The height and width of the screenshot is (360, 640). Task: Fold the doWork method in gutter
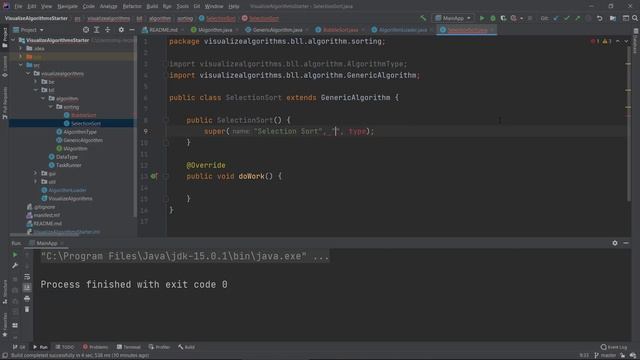point(166,176)
